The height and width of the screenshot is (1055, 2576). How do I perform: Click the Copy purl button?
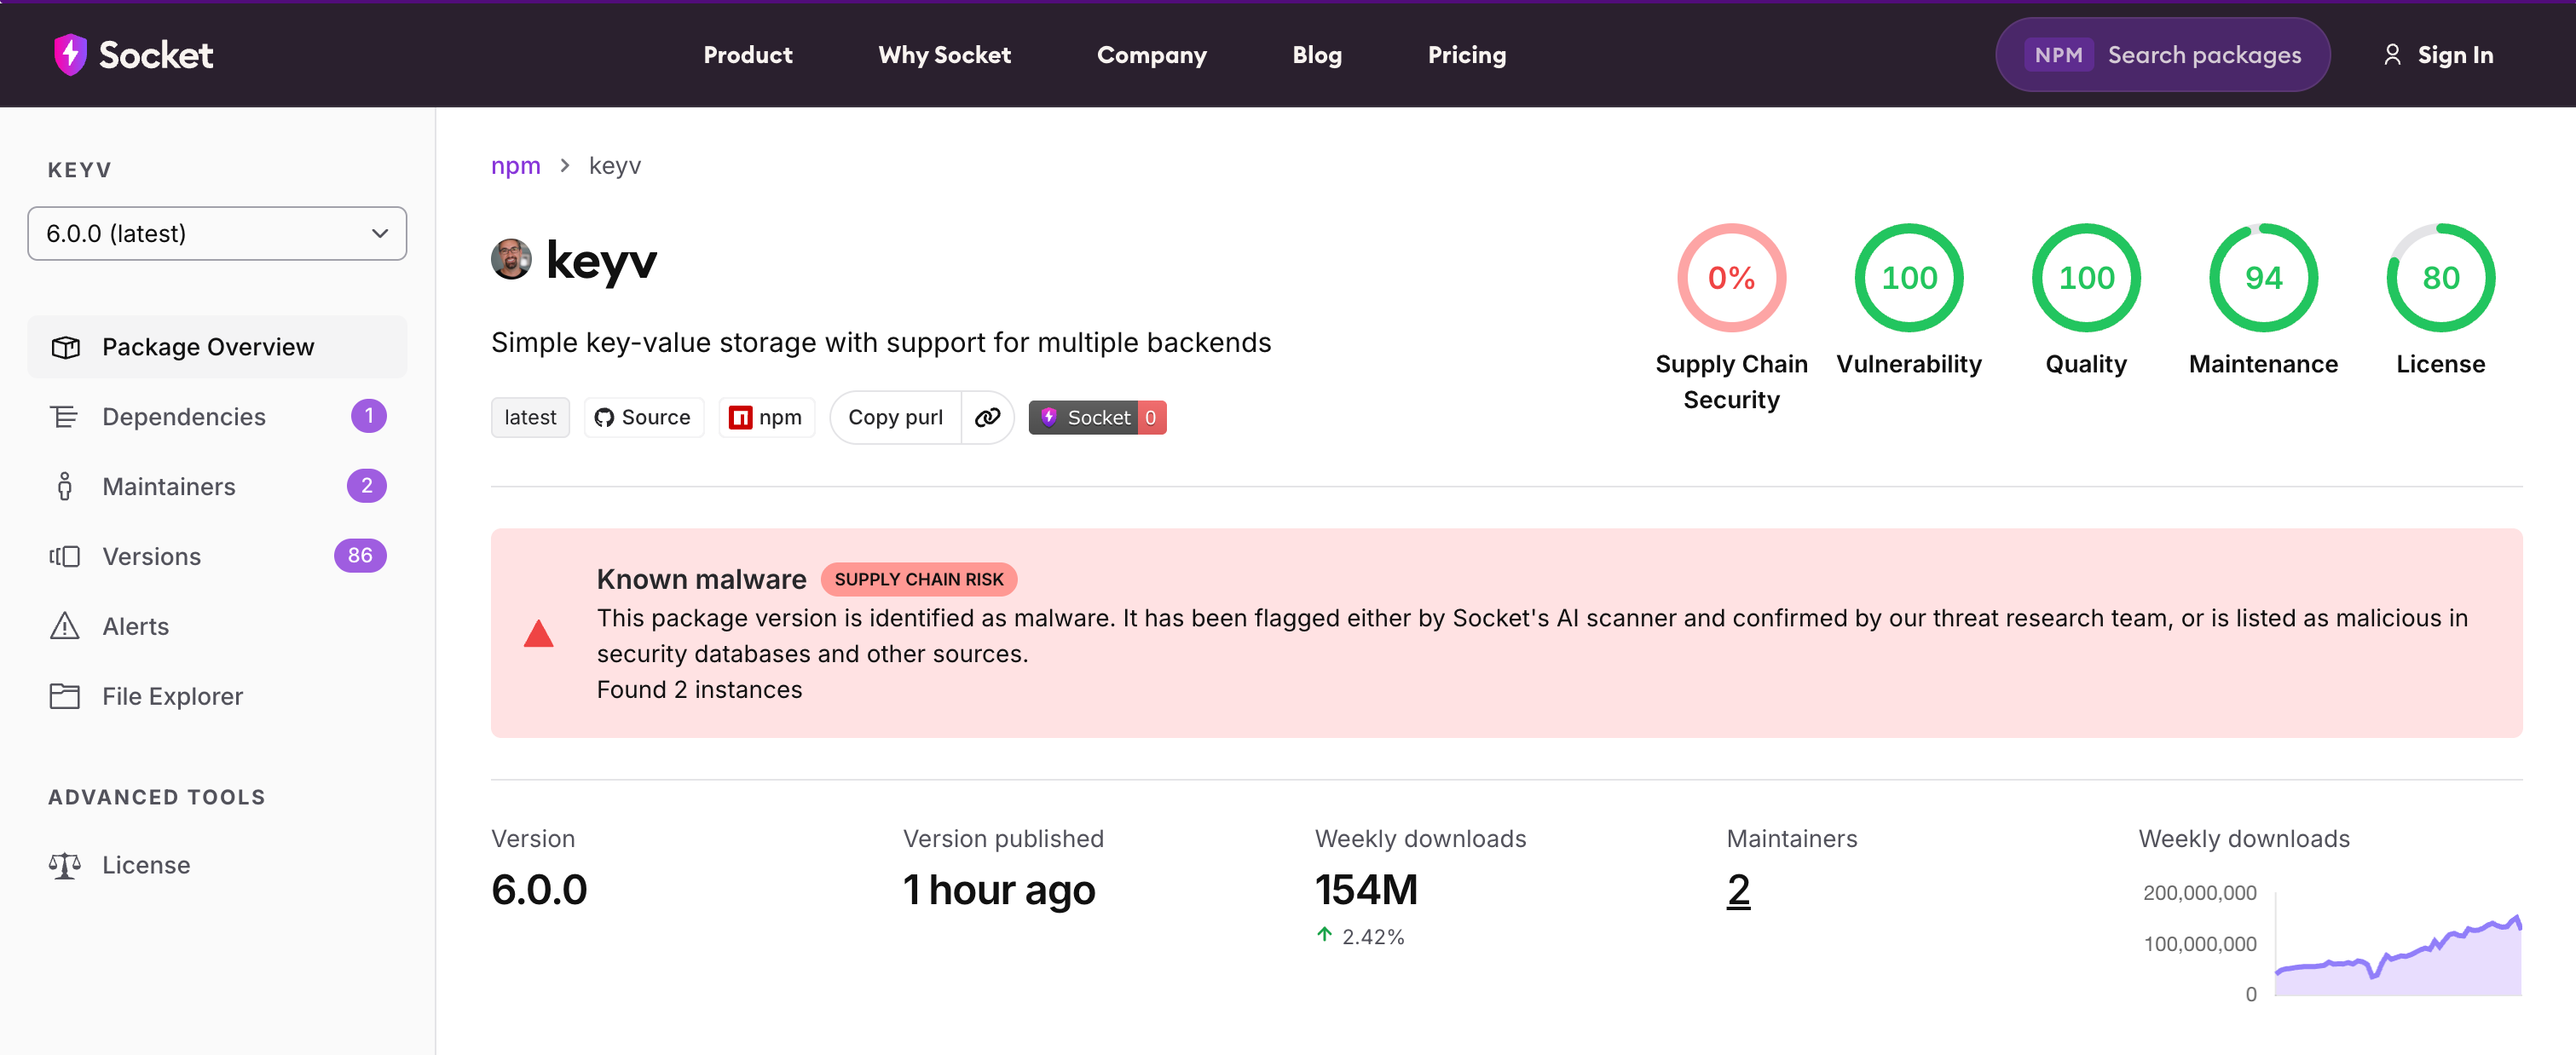[895, 417]
